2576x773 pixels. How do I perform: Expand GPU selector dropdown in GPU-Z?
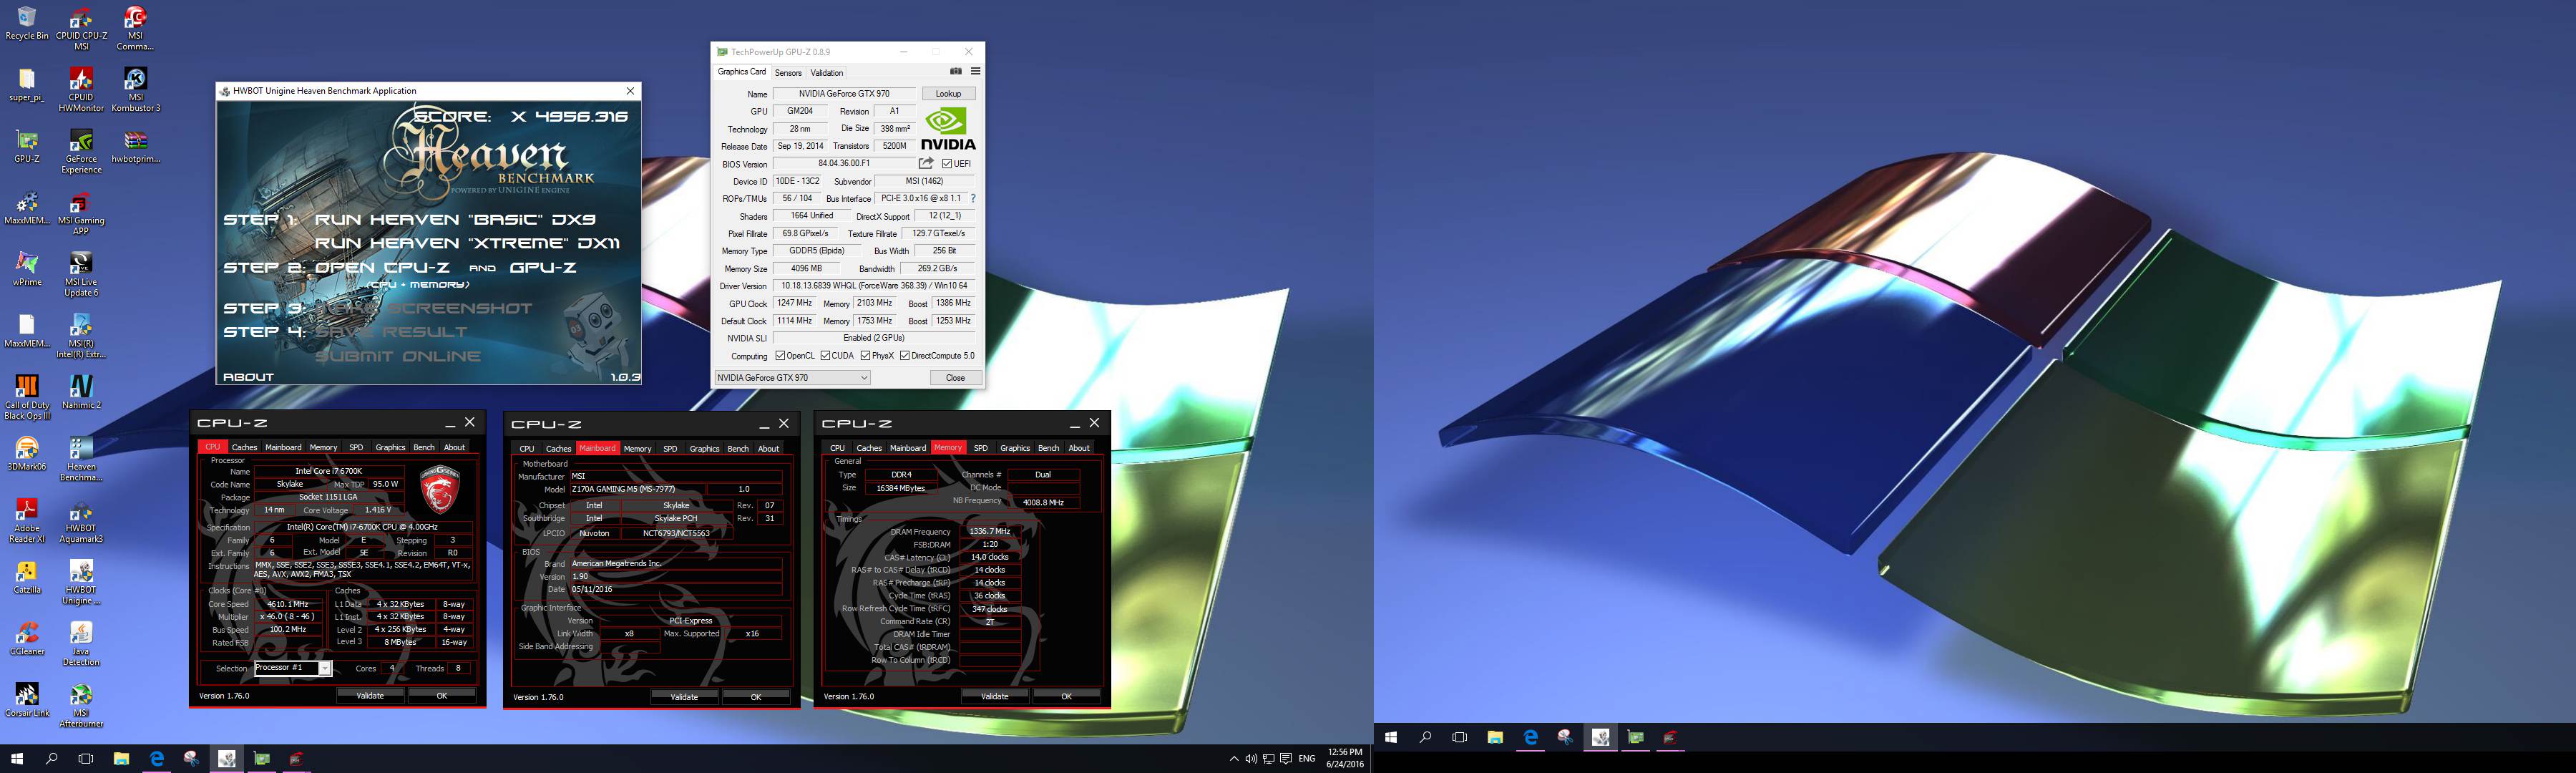(864, 378)
